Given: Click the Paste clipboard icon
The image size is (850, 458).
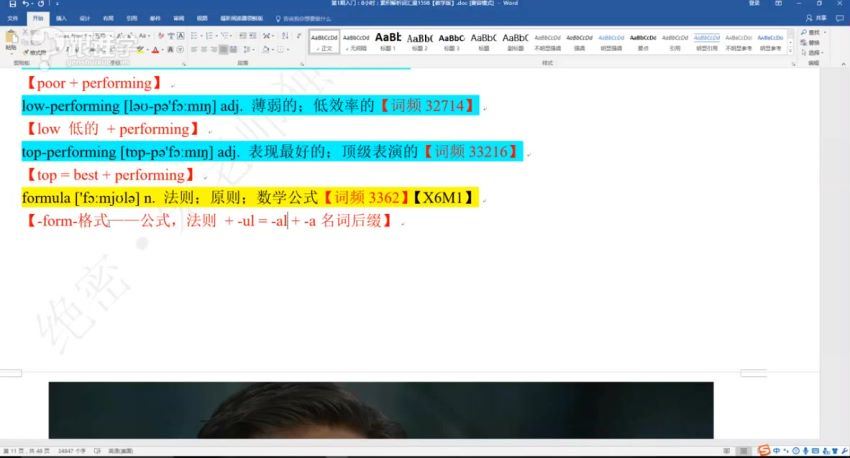Looking at the screenshot, I should click(x=11, y=37).
